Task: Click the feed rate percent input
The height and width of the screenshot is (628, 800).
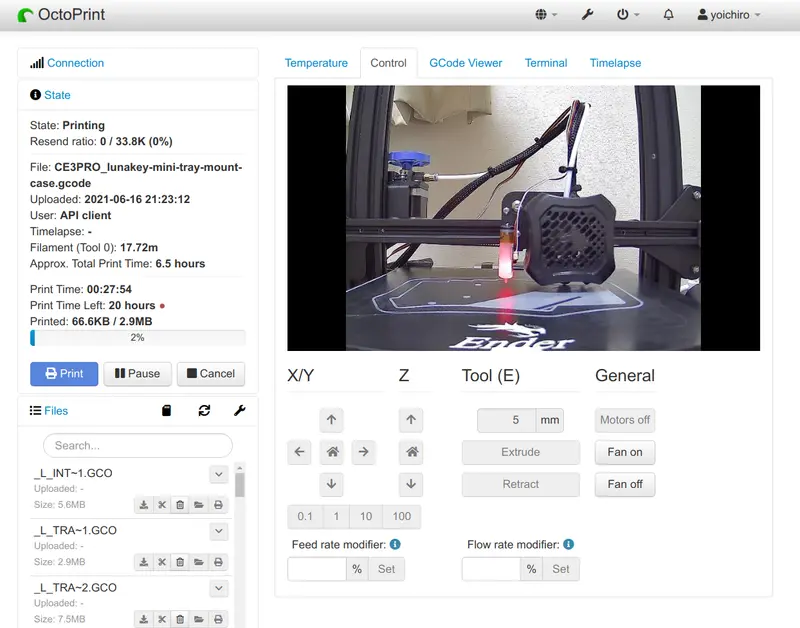Action: click(317, 569)
